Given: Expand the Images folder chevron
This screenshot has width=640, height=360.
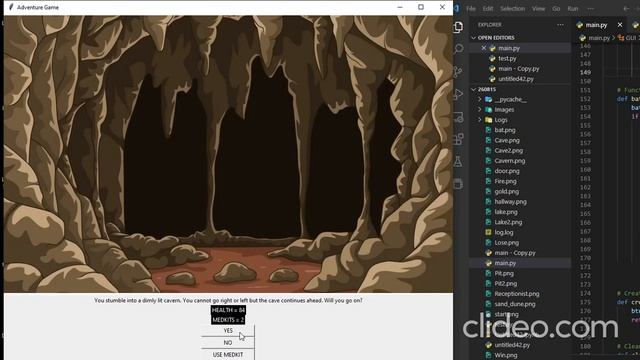Looking at the screenshot, I should pyautogui.click(x=480, y=109).
